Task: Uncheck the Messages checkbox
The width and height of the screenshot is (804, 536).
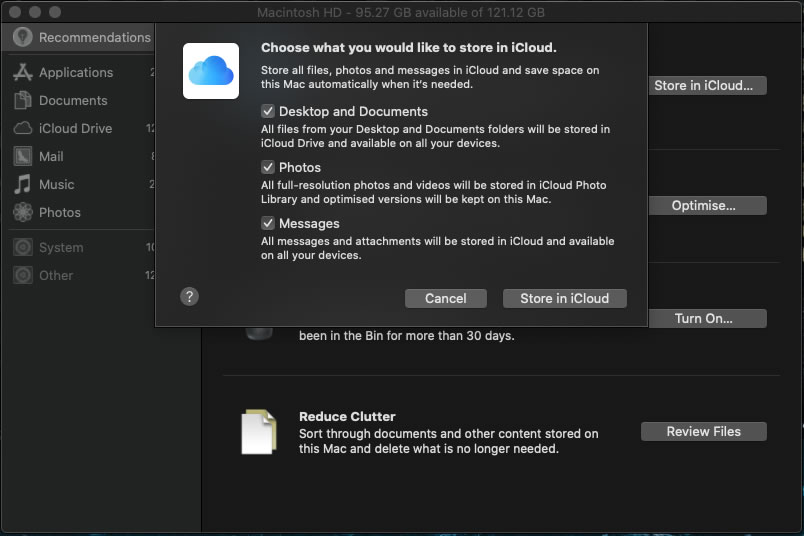Action: point(268,223)
